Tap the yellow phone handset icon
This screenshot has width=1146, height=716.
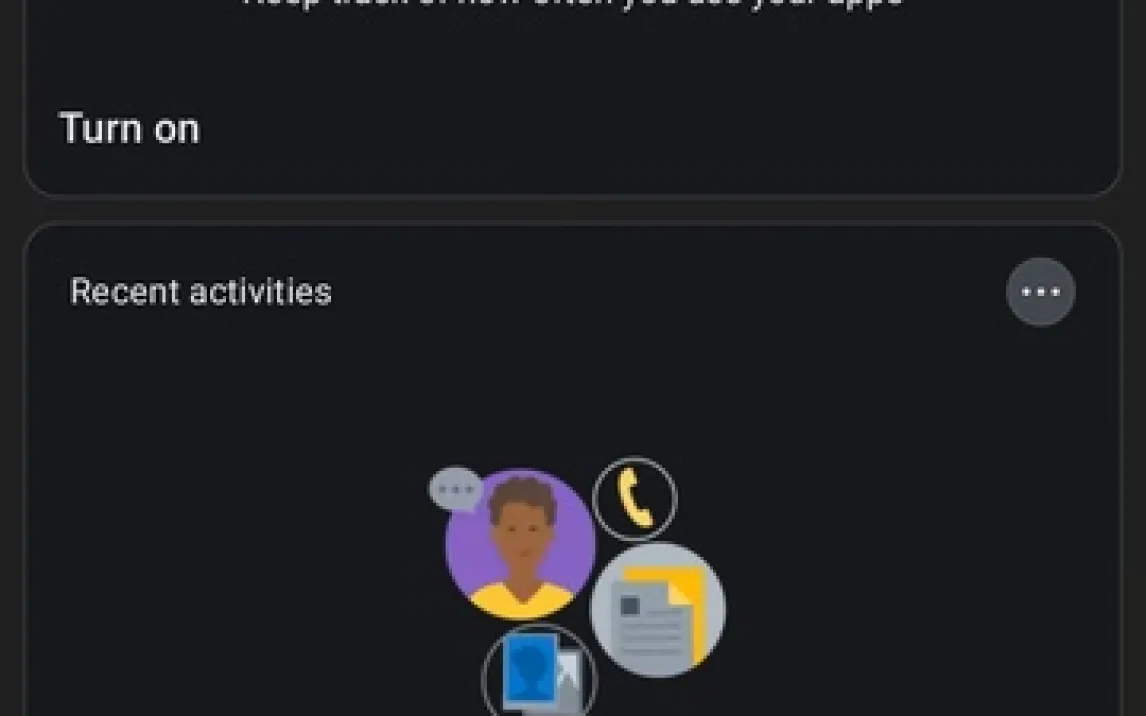pos(634,498)
